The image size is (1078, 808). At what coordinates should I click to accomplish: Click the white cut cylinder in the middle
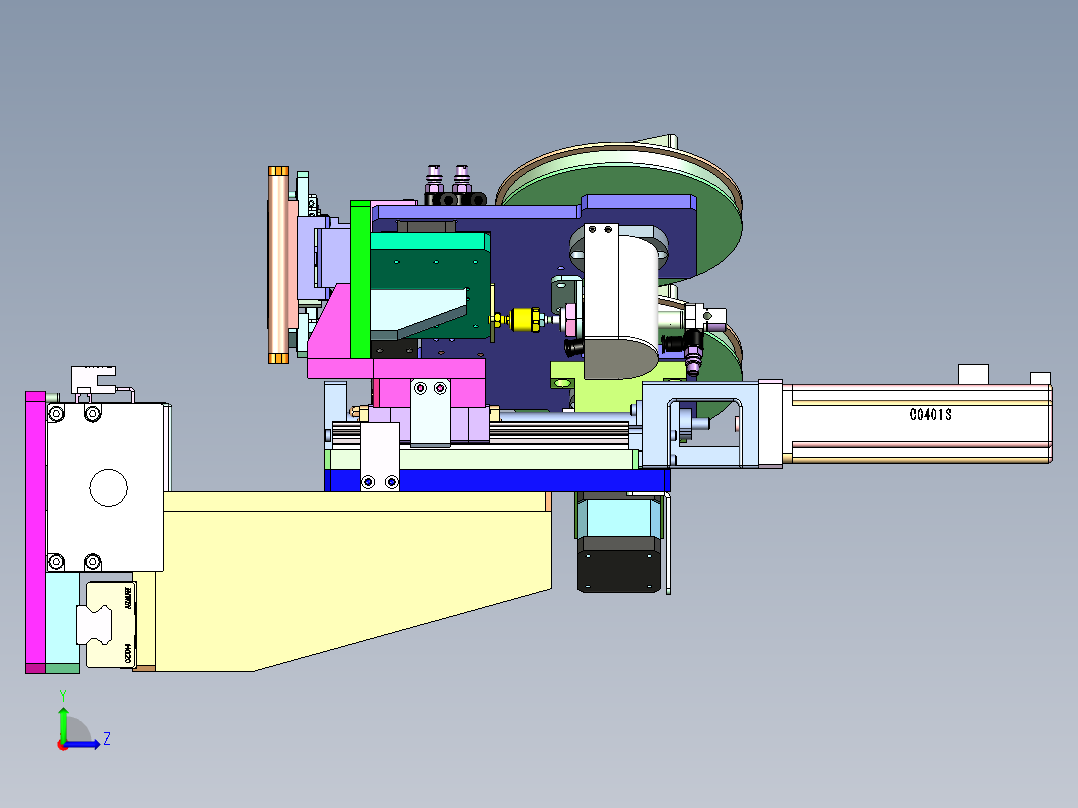621,299
